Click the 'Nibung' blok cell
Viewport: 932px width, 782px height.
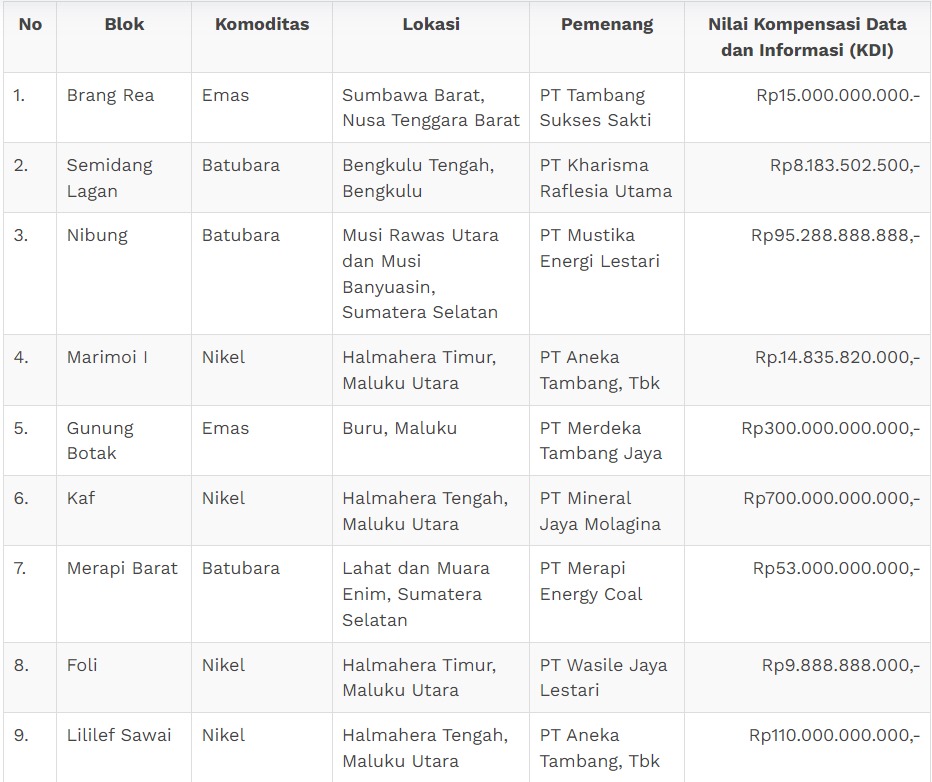[x=97, y=236]
